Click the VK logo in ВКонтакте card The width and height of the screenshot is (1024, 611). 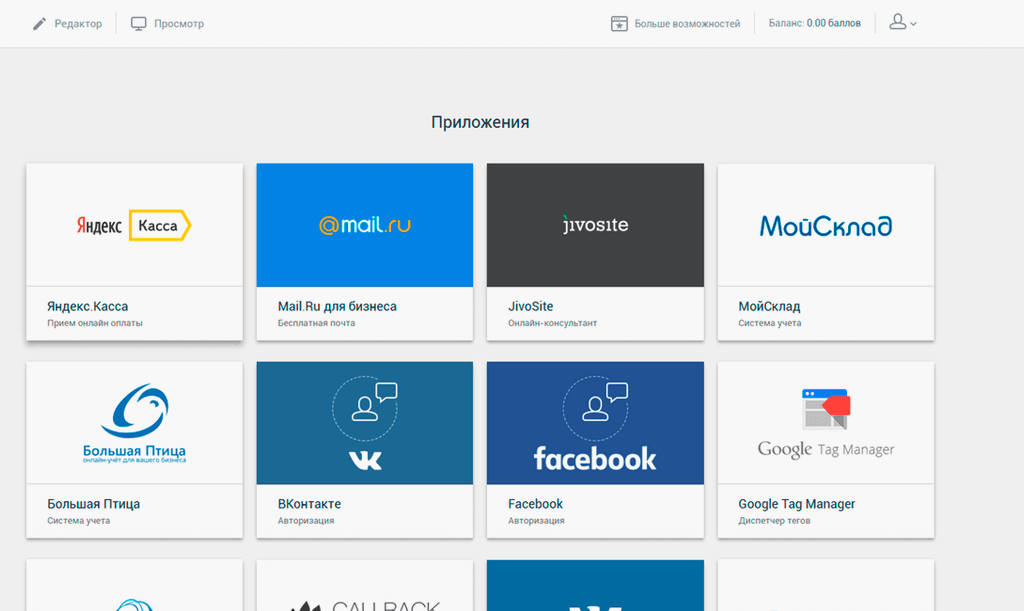[364, 460]
